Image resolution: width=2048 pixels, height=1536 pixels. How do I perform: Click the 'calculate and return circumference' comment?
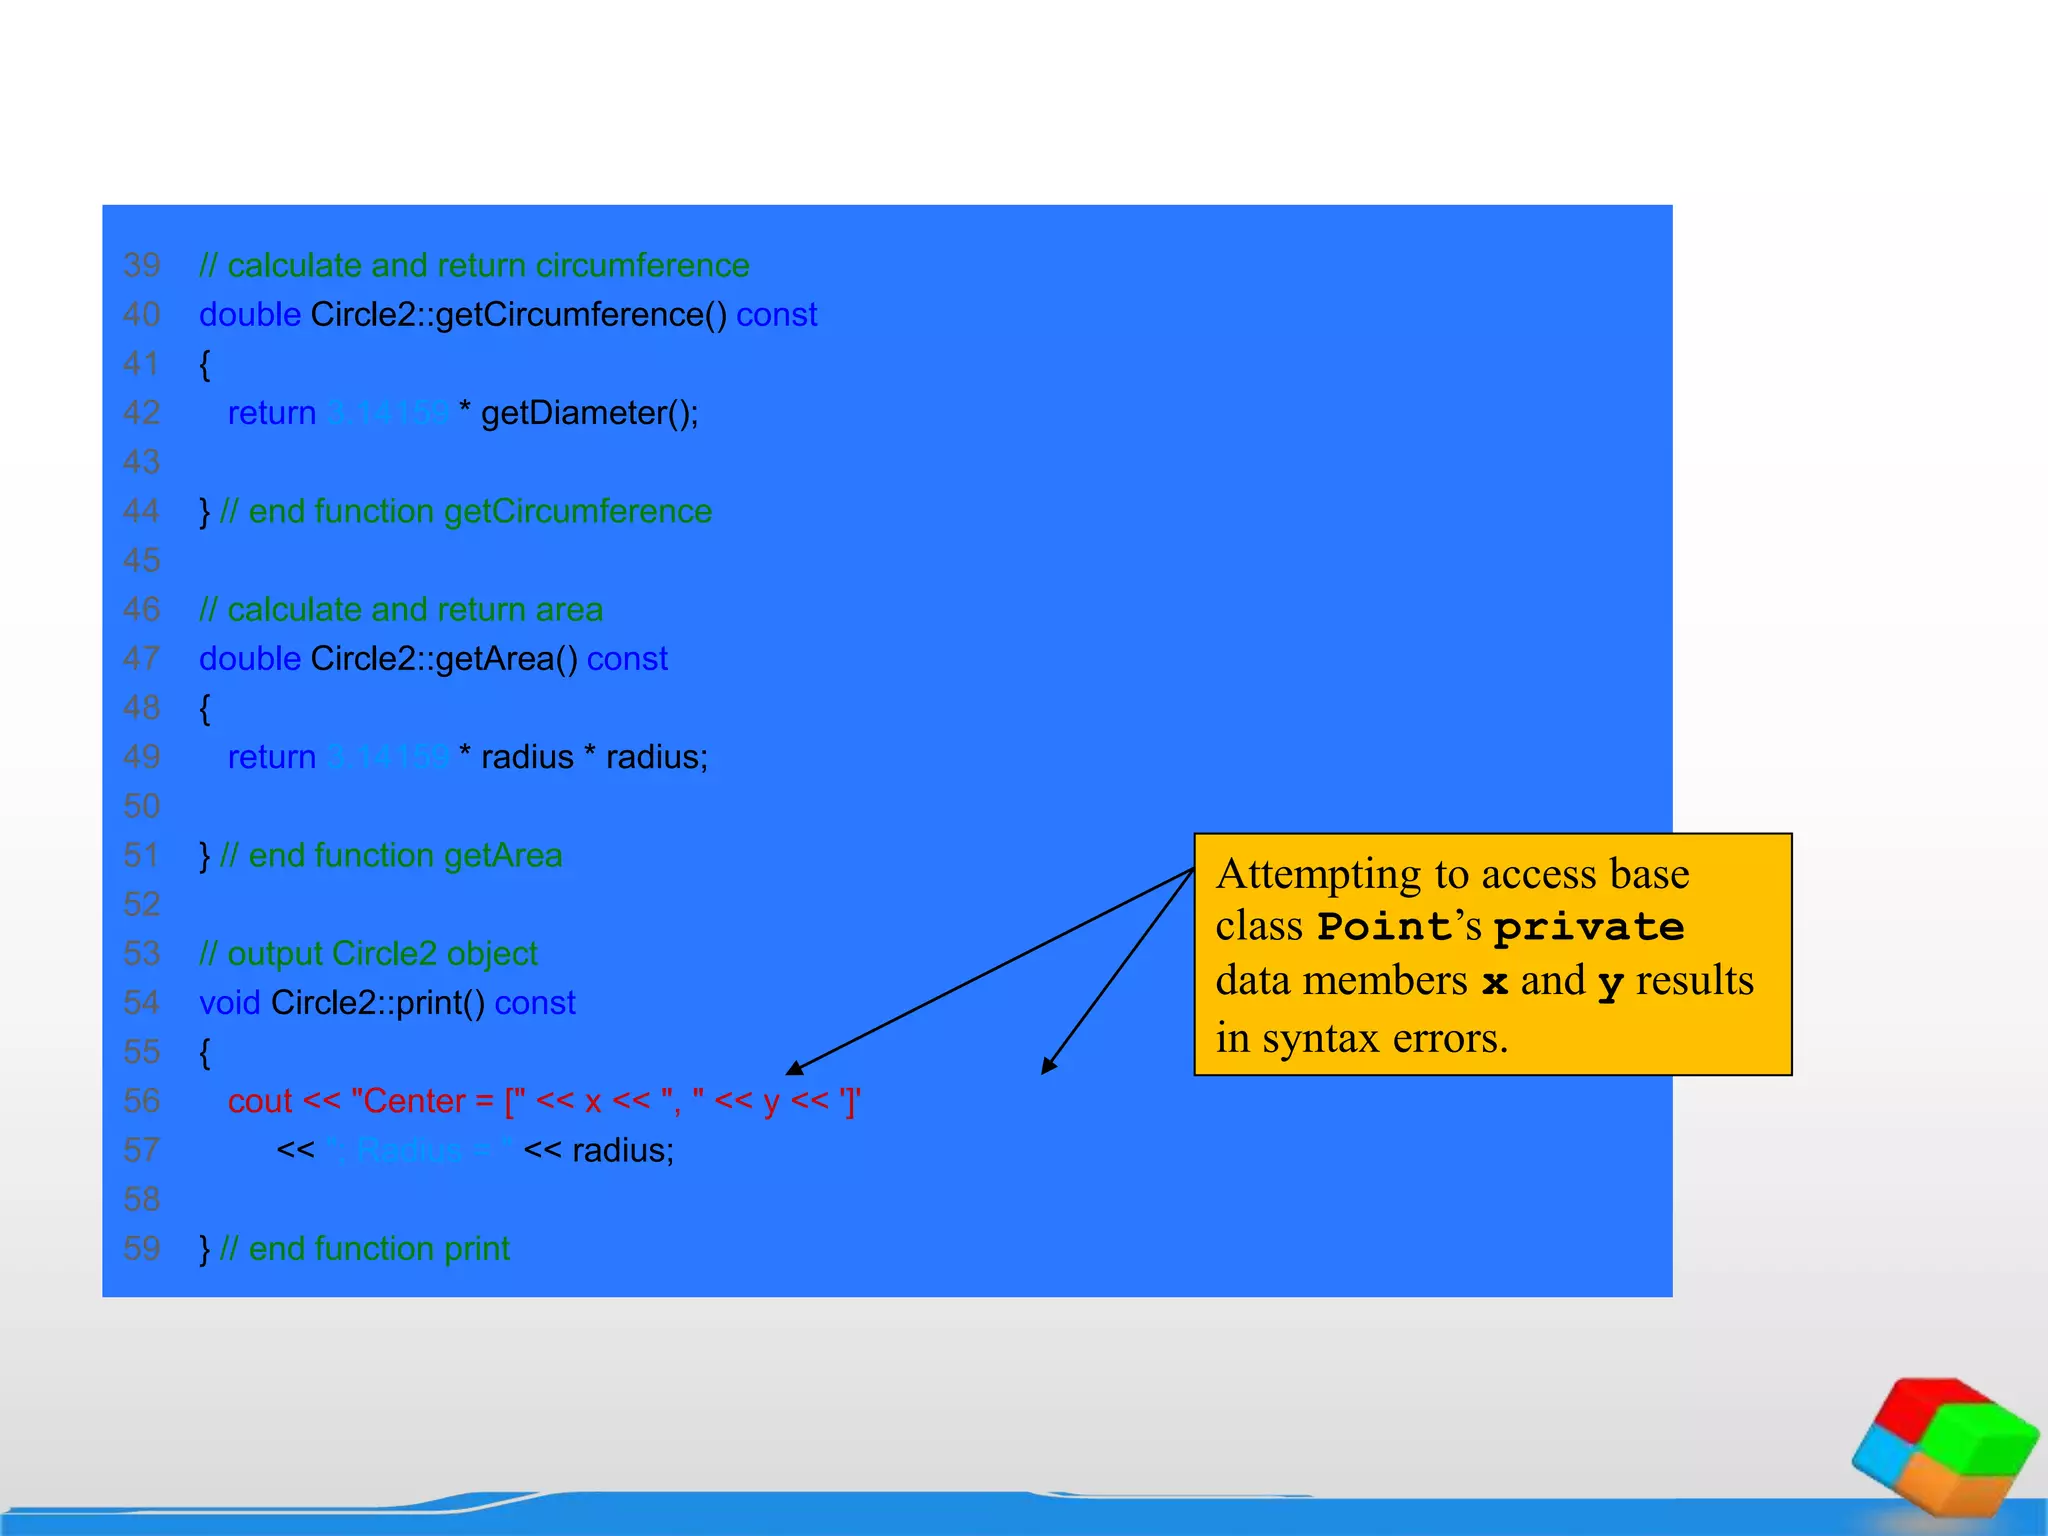pos(474,266)
